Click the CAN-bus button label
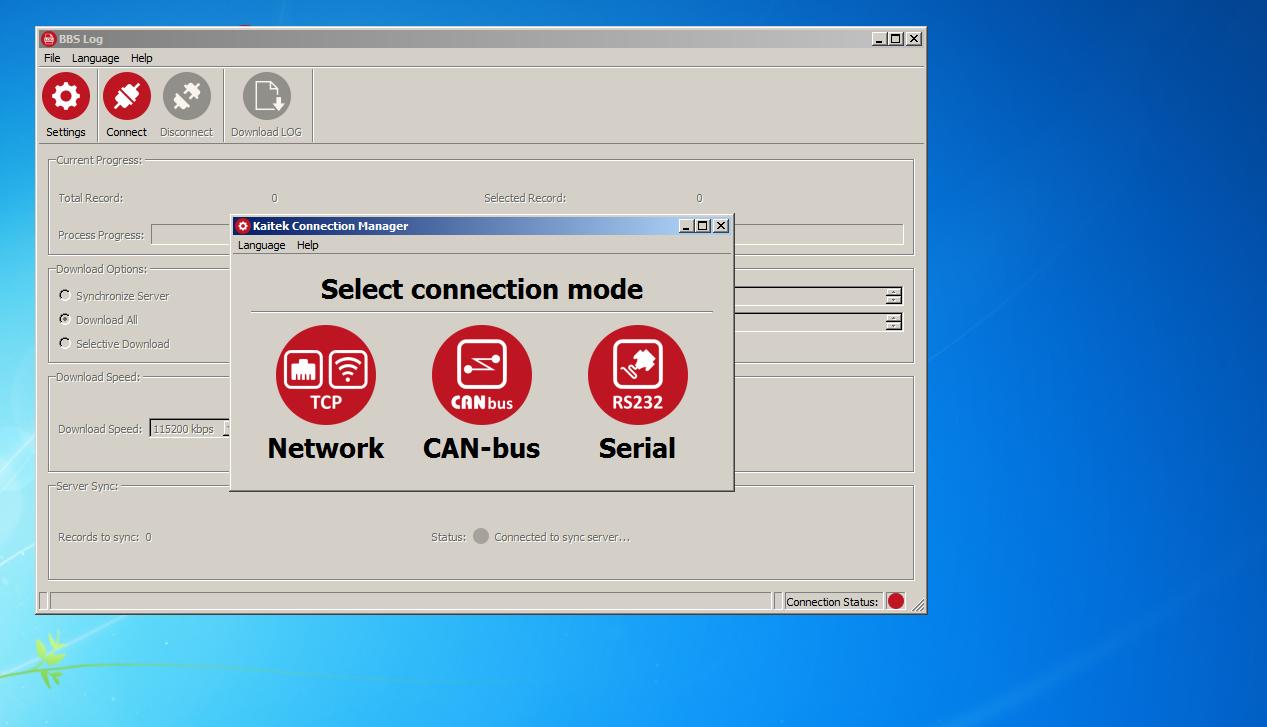The image size is (1267, 727). point(481,448)
